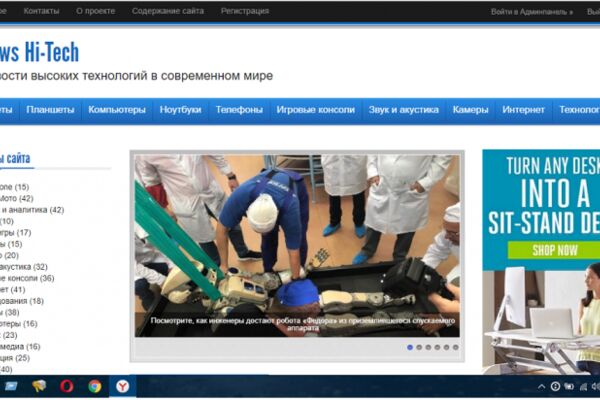
Task: Open sidebar link ending 'теры (16)'
Action: point(19,324)
